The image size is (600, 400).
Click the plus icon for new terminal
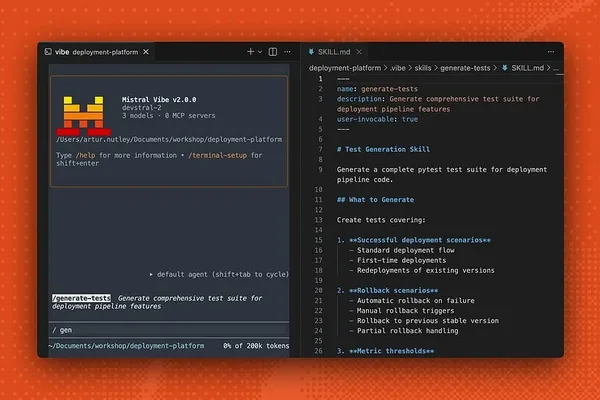[x=250, y=51]
